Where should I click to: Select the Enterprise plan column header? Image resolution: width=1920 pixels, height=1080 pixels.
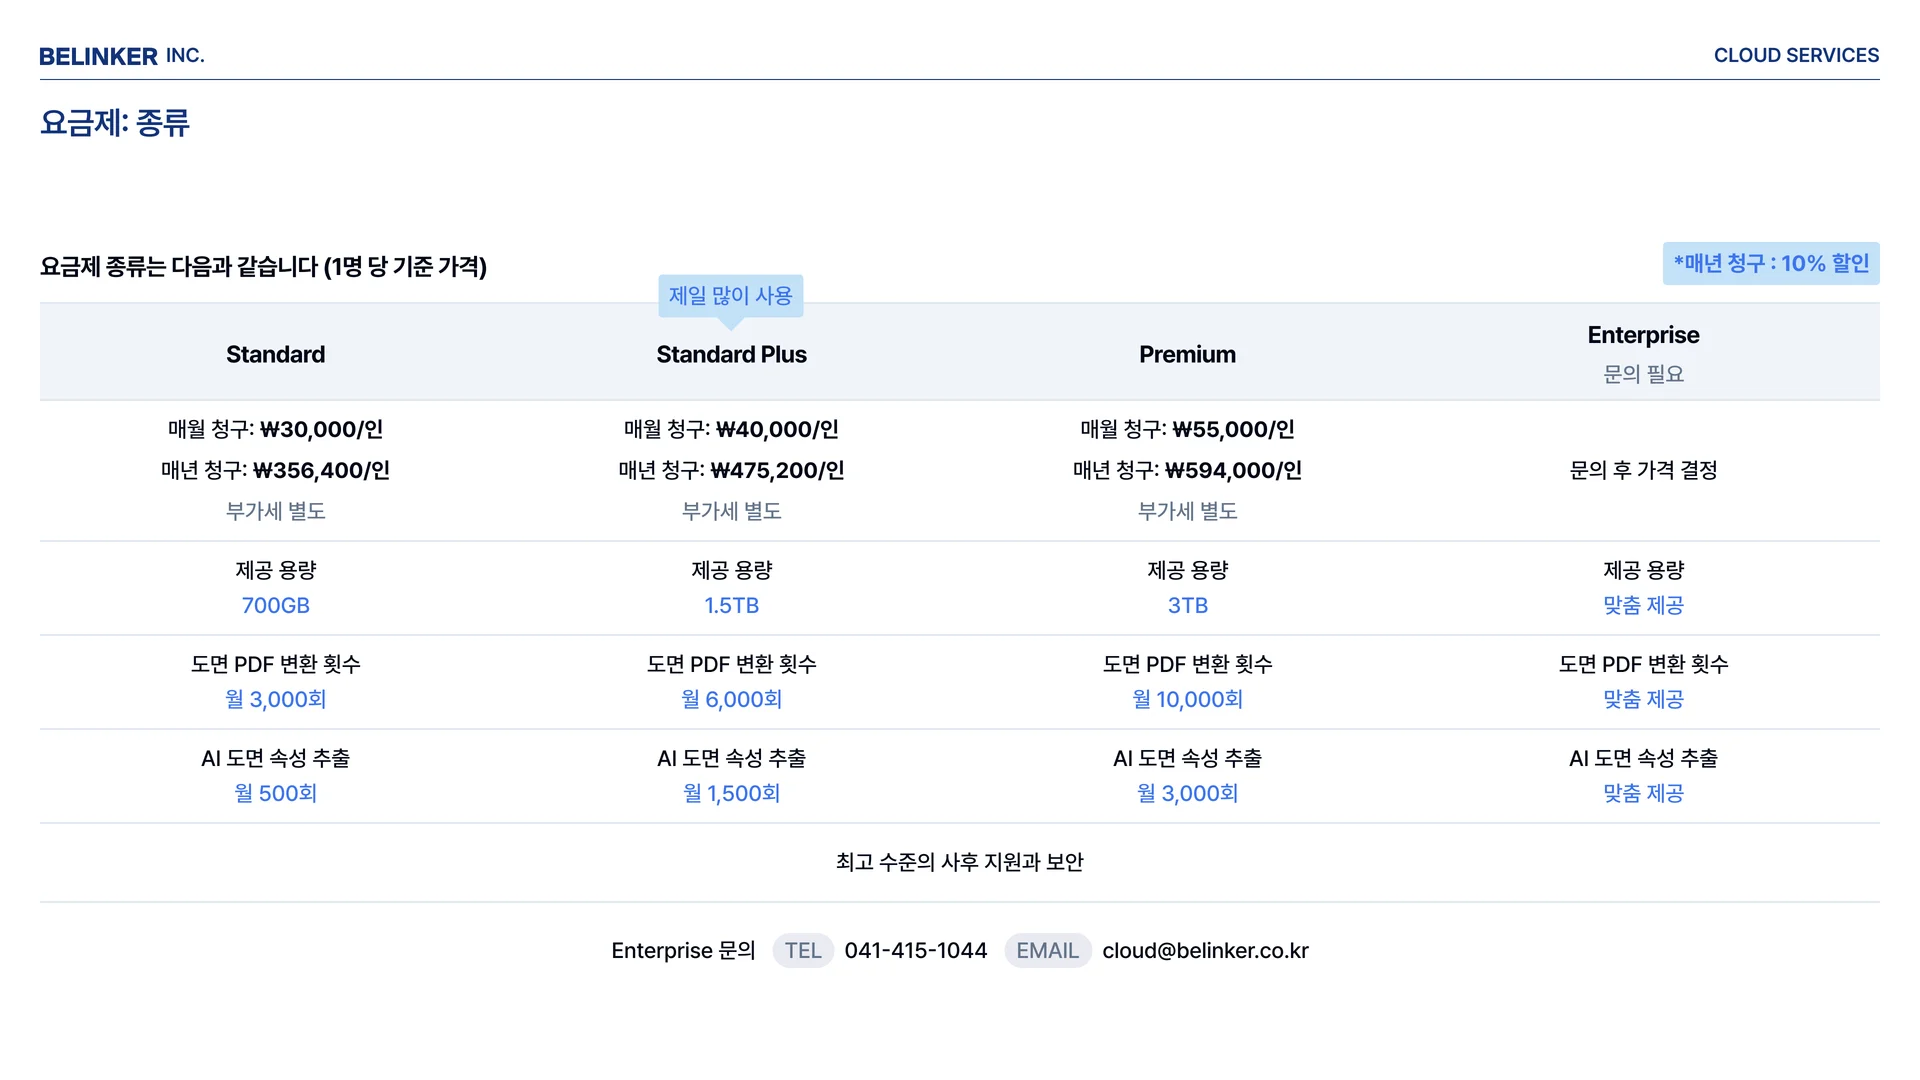coord(1643,336)
